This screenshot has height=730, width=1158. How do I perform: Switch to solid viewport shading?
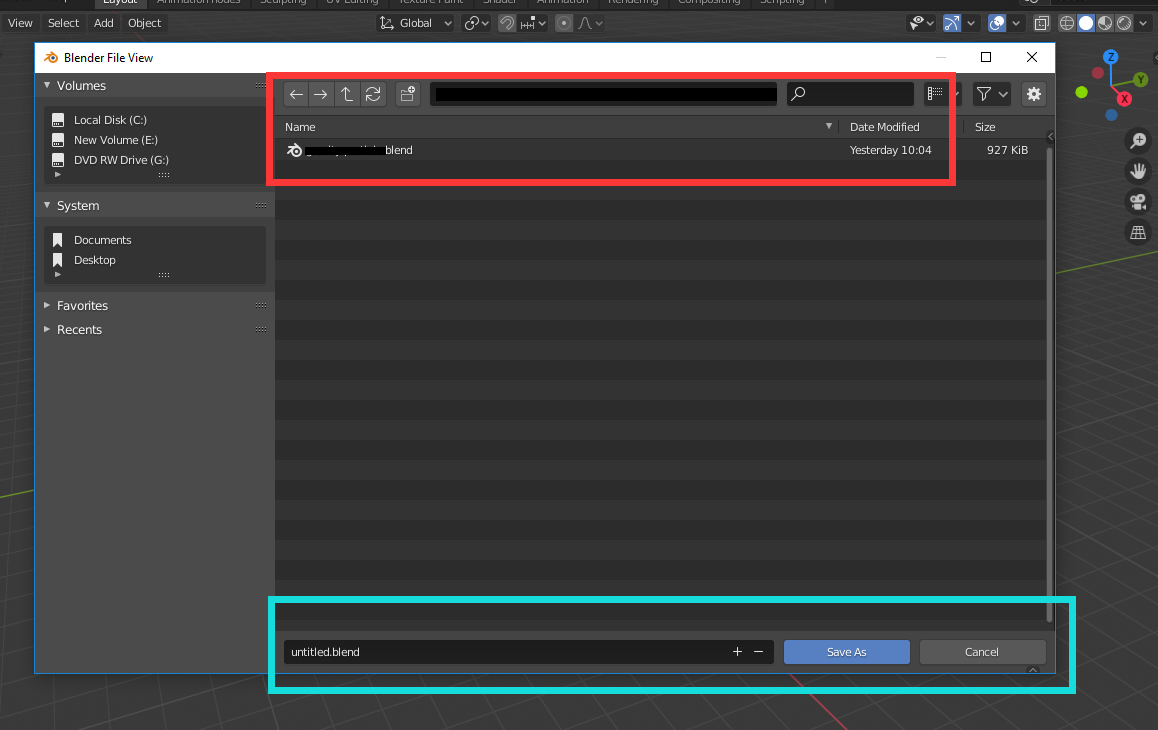1086,23
